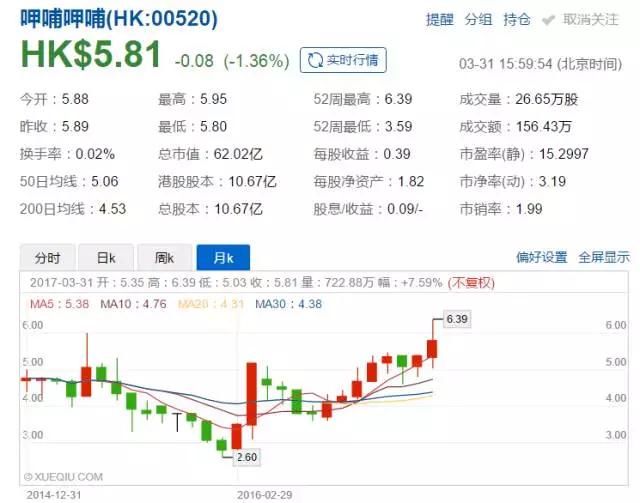Click 最低：5.80 value

click(193, 127)
